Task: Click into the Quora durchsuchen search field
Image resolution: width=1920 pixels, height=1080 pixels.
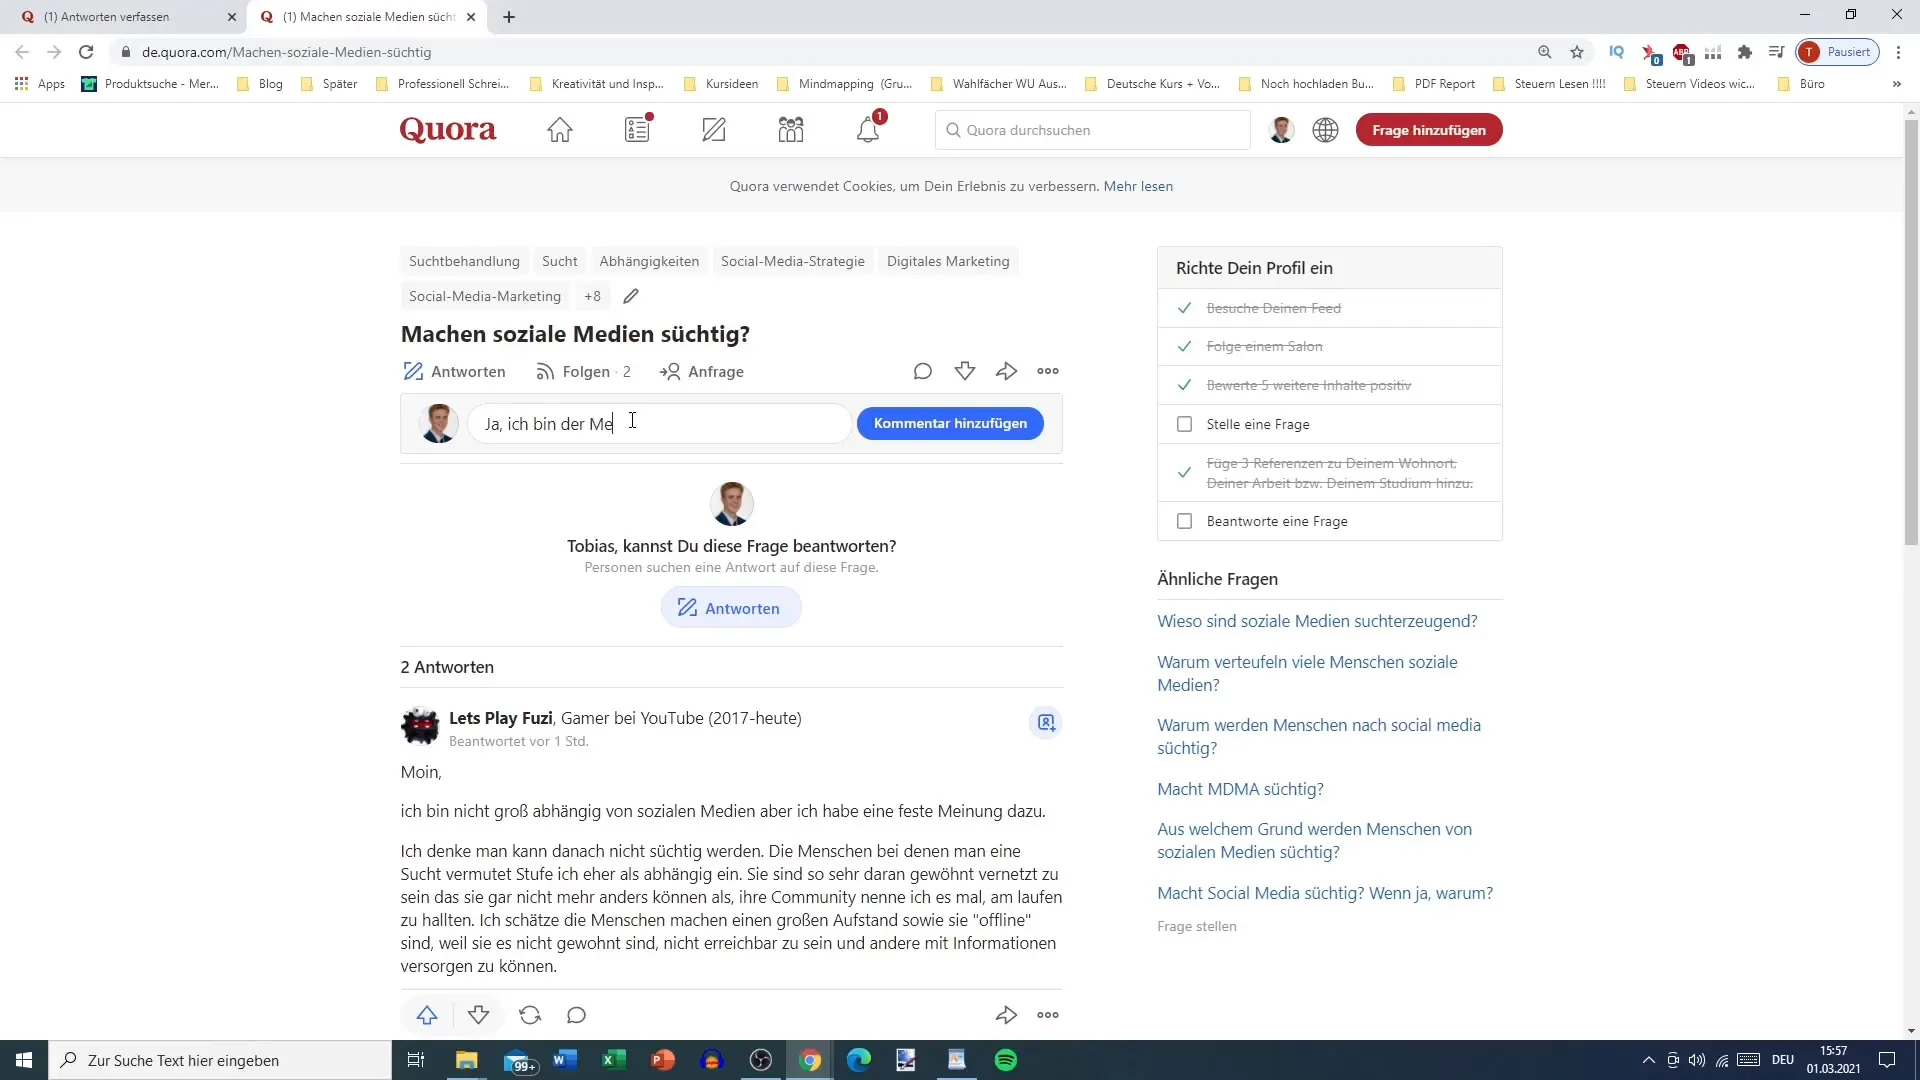Action: [1093, 130]
